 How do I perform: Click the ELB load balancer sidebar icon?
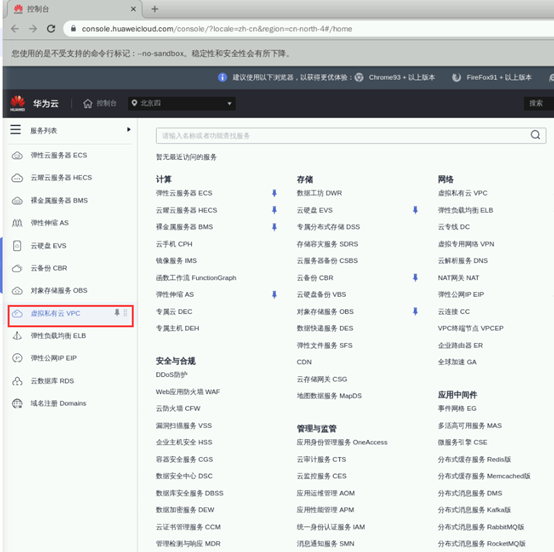17,336
